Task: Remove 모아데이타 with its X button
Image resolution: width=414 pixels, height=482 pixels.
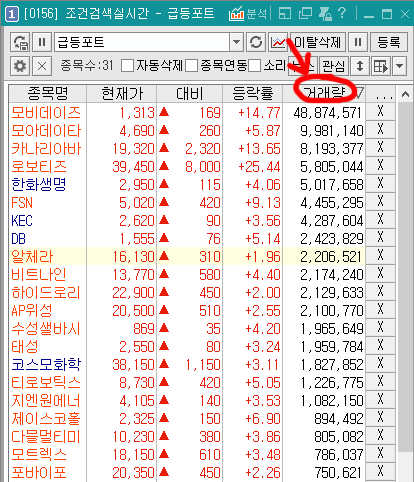Action: tap(380, 129)
